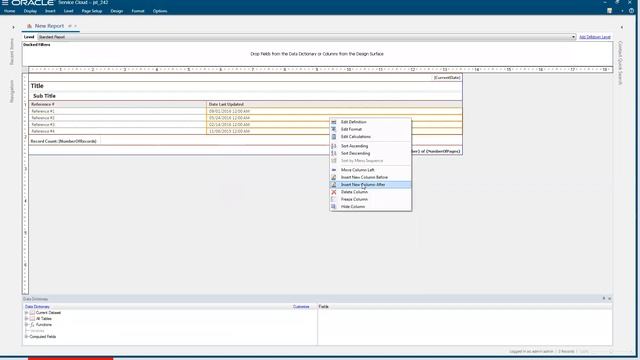Screen dimensions: 640x360
Task: Expand the left navigation pane arrow
Action: point(13,27)
